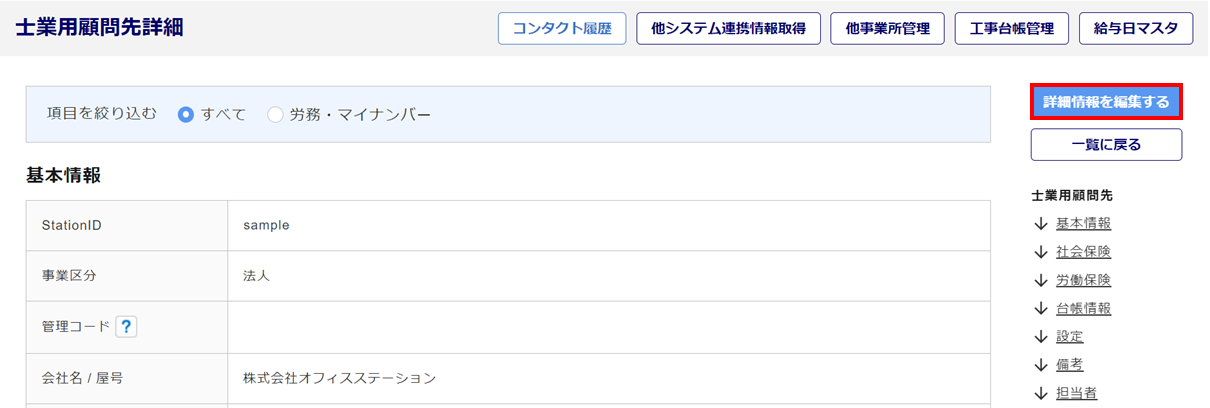Image resolution: width=1210 pixels, height=408 pixels.
Task: Return with 一覧に戻る button
Action: click(1106, 144)
